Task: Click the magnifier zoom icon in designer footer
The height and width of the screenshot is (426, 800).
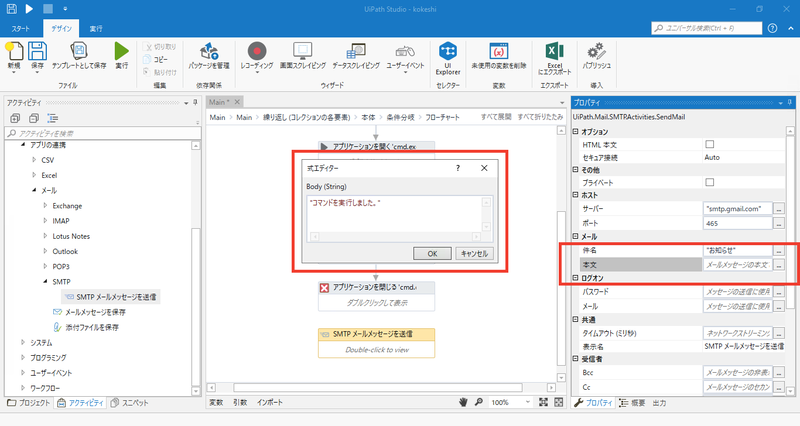Action: pos(479,402)
